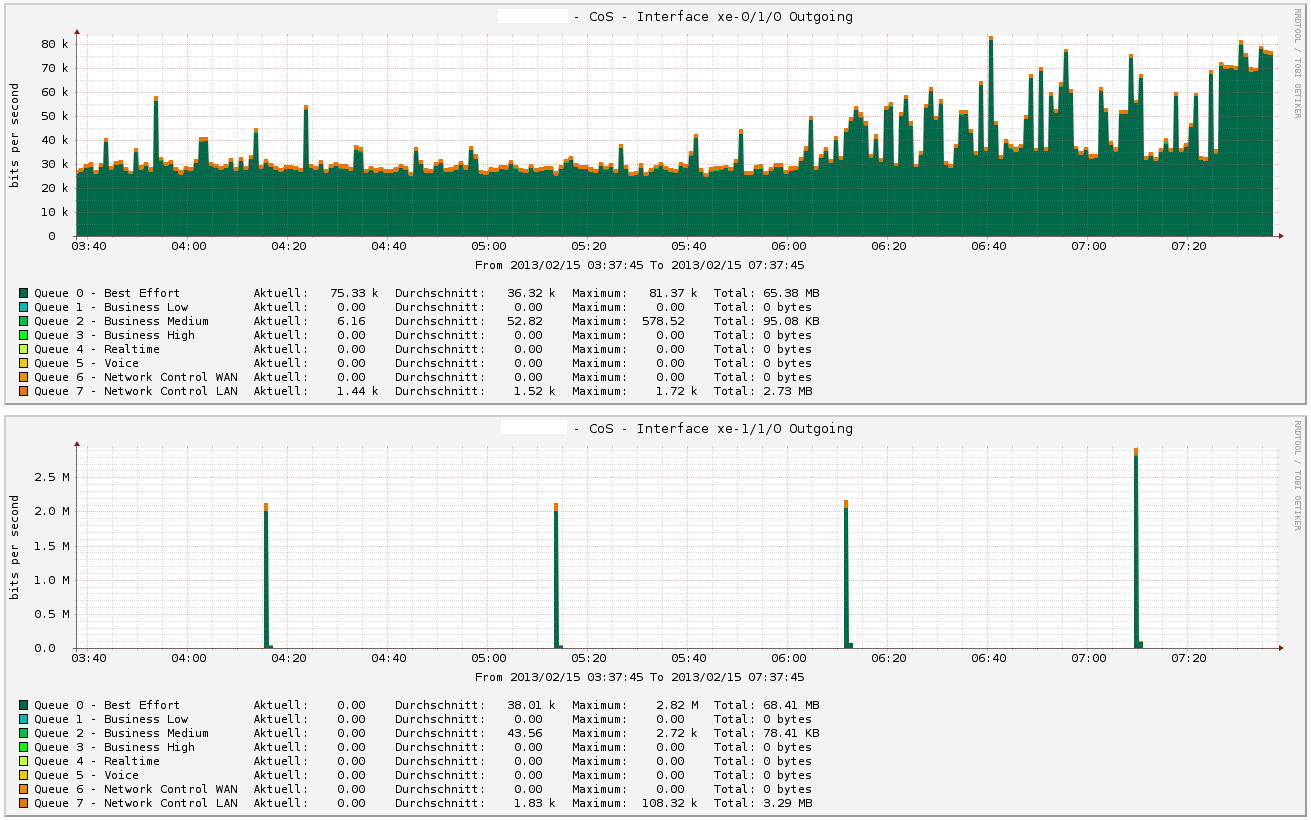Click Queue 2 Business Medium swatch in xe-1/1/0 legend

[23, 733]
